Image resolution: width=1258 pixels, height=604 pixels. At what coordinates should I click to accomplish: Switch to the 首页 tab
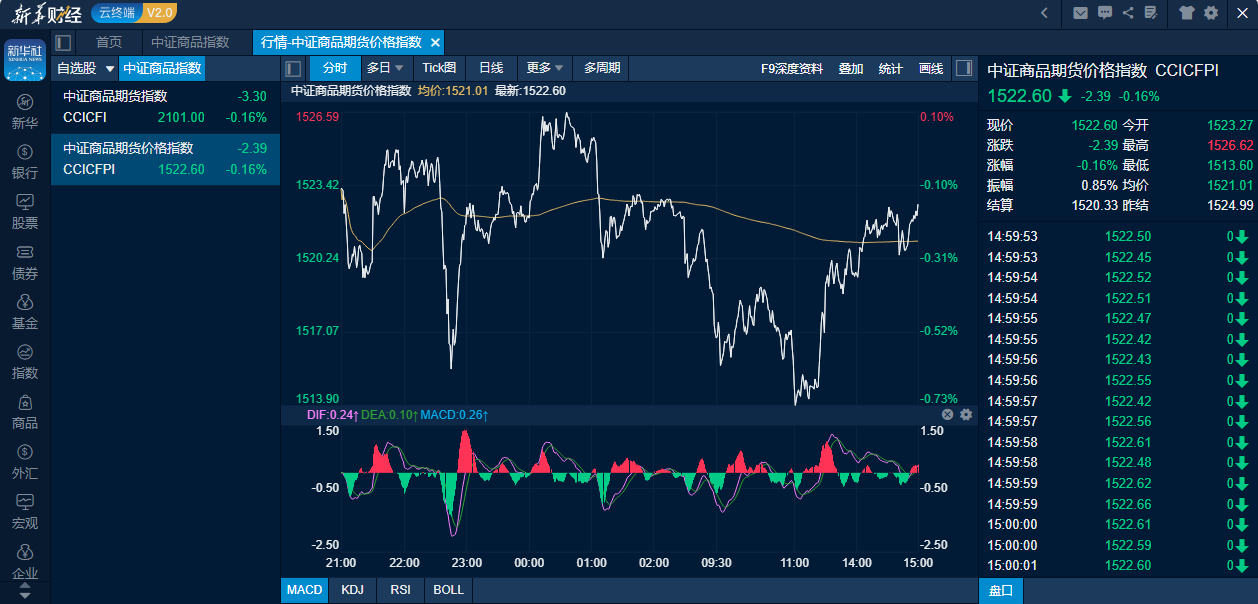coord(108,42)
